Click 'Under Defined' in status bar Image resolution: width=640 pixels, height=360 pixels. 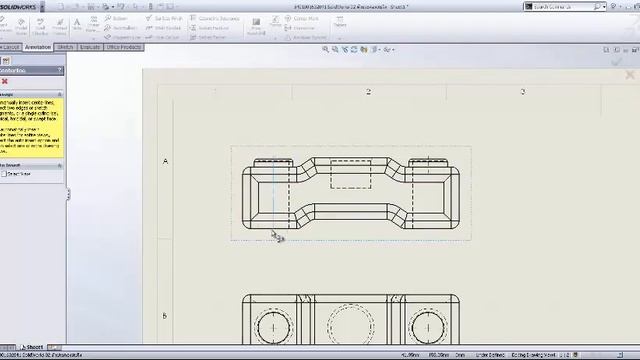tap(490, 355)
